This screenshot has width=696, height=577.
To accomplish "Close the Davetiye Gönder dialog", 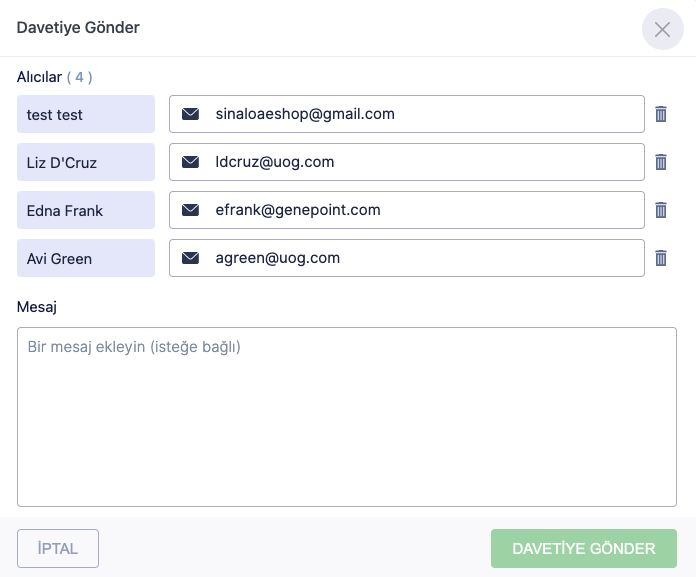I will (662, 29).
